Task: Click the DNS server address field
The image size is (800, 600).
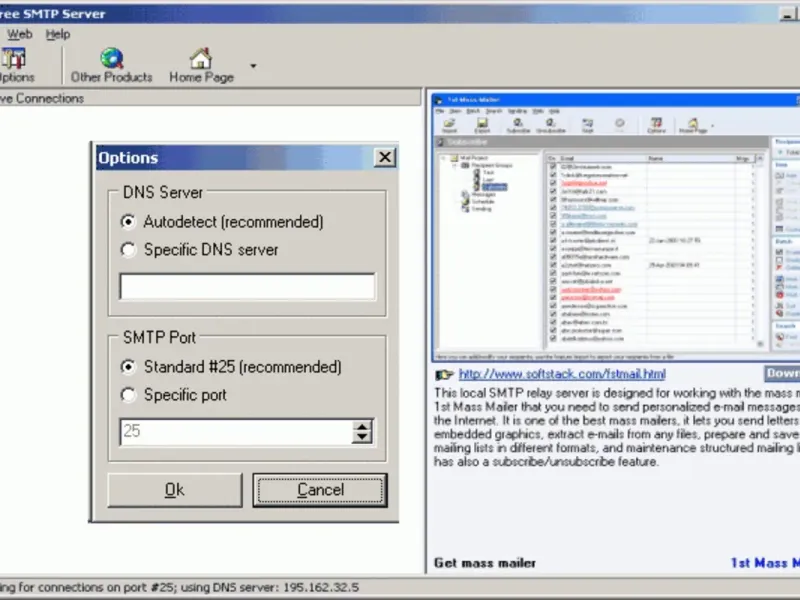Action: pos(247,287)
